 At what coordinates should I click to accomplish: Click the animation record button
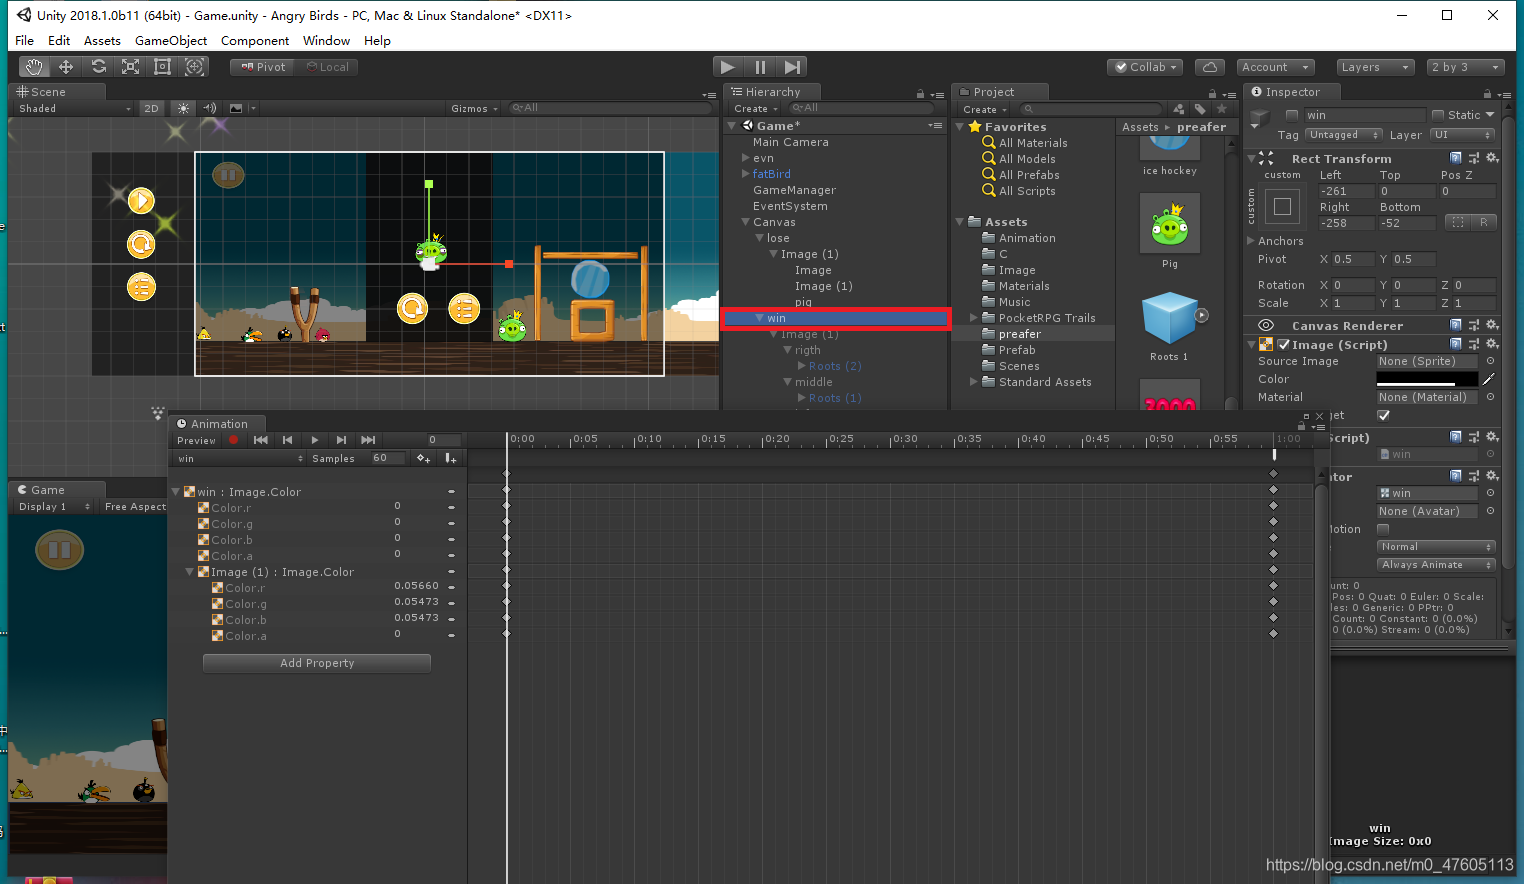point(234,440)
